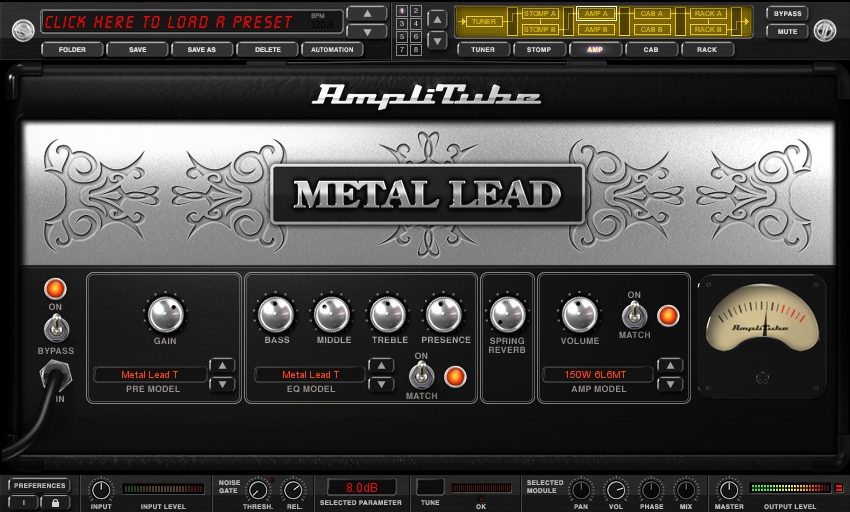Open the AUTOMATION settings button
The image size is (850, 512).
[x=332, y=49]
